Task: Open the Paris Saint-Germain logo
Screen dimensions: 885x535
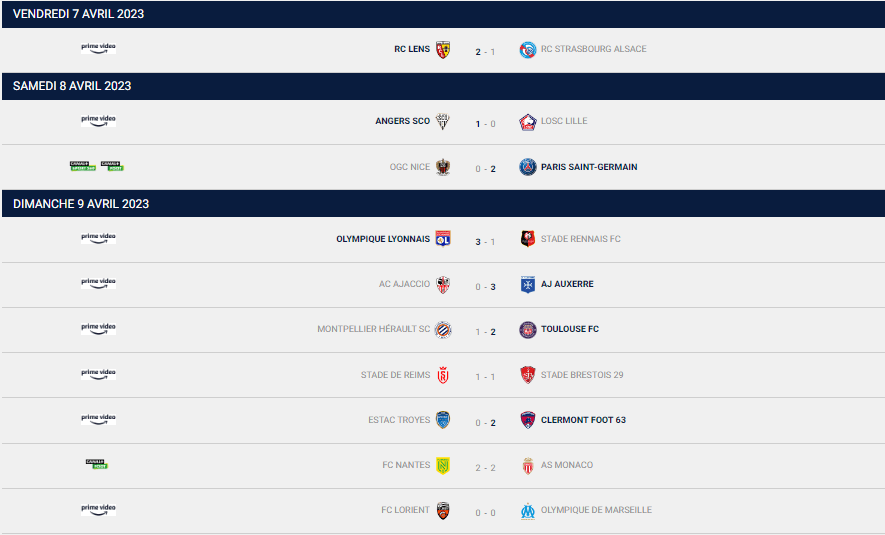Action: click(528, 167)
